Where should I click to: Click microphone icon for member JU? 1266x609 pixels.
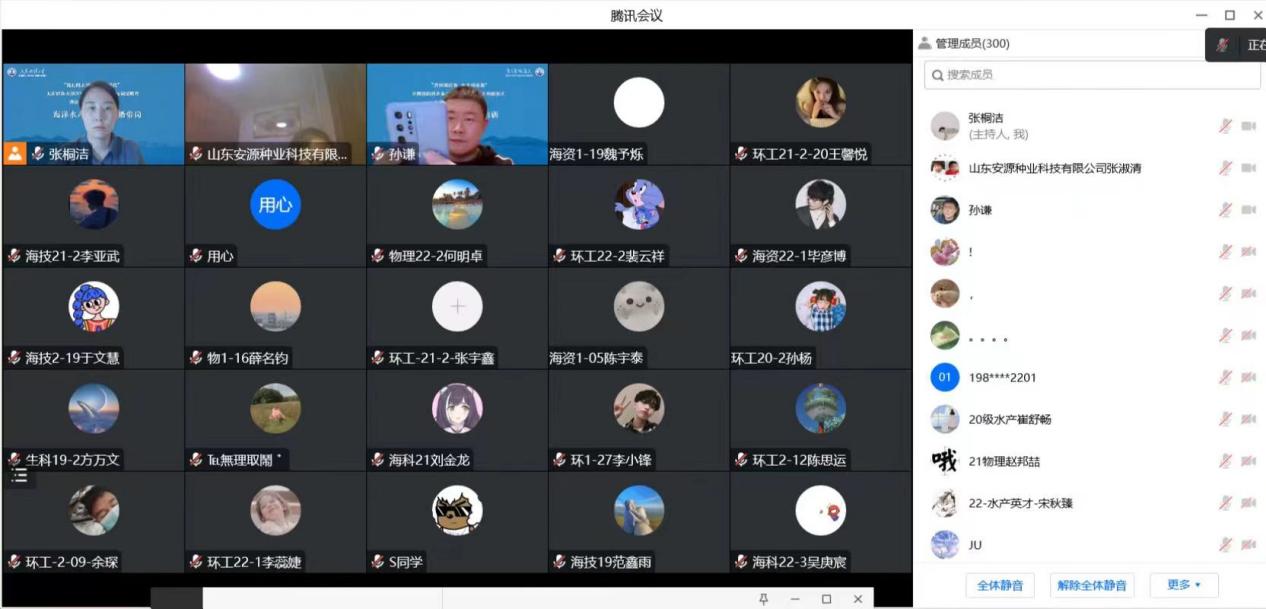[1224, 545]
